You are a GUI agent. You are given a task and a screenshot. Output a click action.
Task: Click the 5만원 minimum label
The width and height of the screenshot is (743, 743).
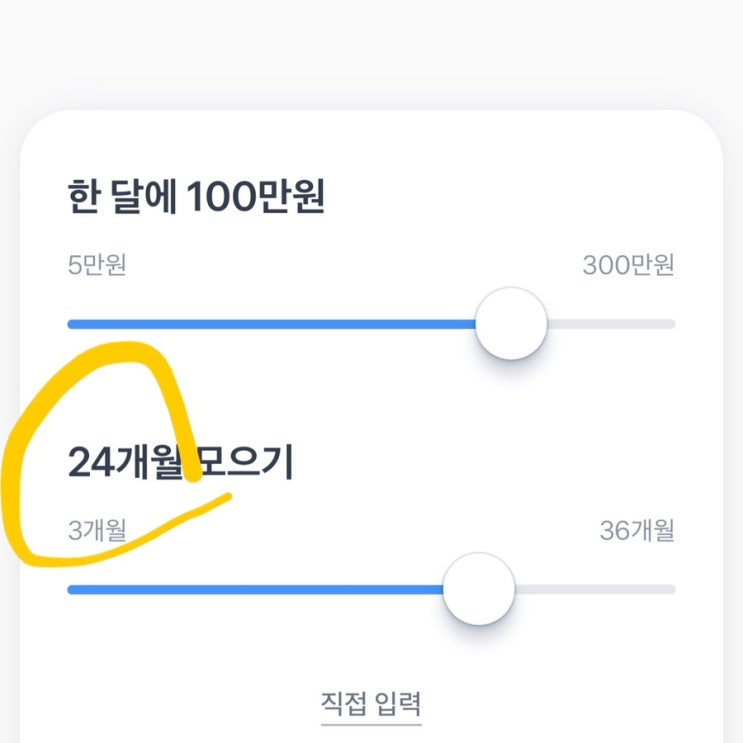click(96, 266)
